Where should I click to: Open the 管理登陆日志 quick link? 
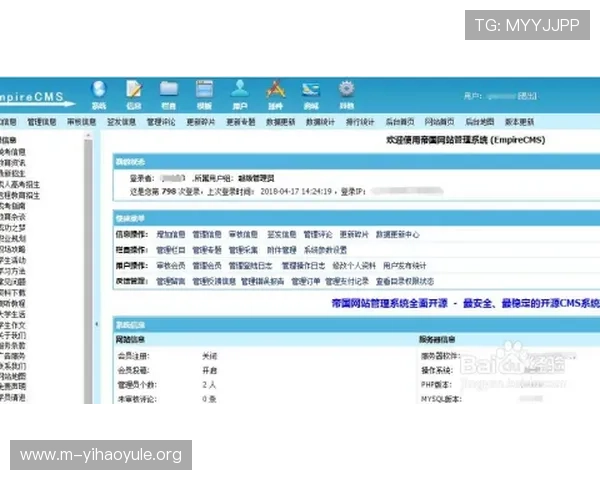pyautogui.click(x=251, y=266)
